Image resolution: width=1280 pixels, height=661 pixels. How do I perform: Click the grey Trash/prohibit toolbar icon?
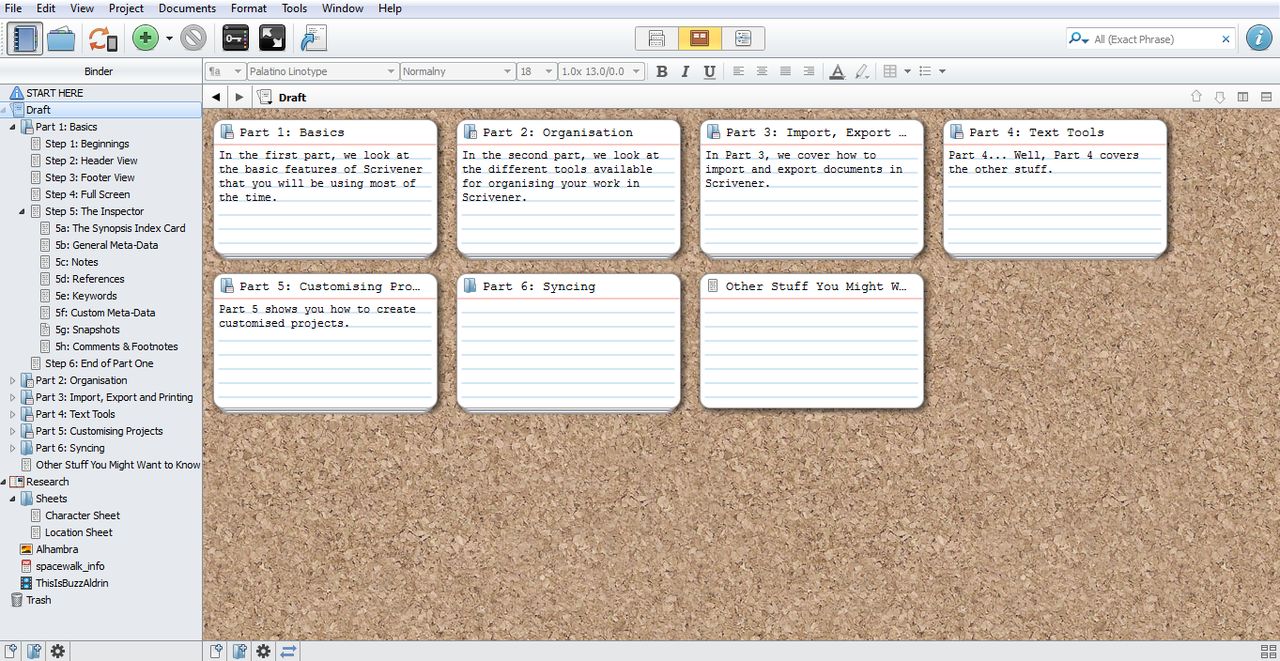[x=193, y=39]
